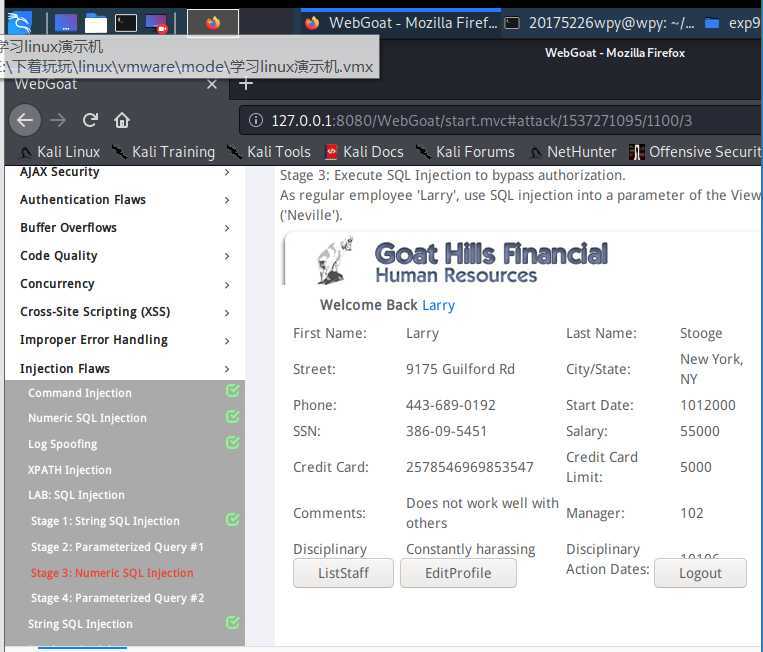Open the blue workspace icon in the taskbar
The height and width of the screenshot is (652, 763).
66,23
